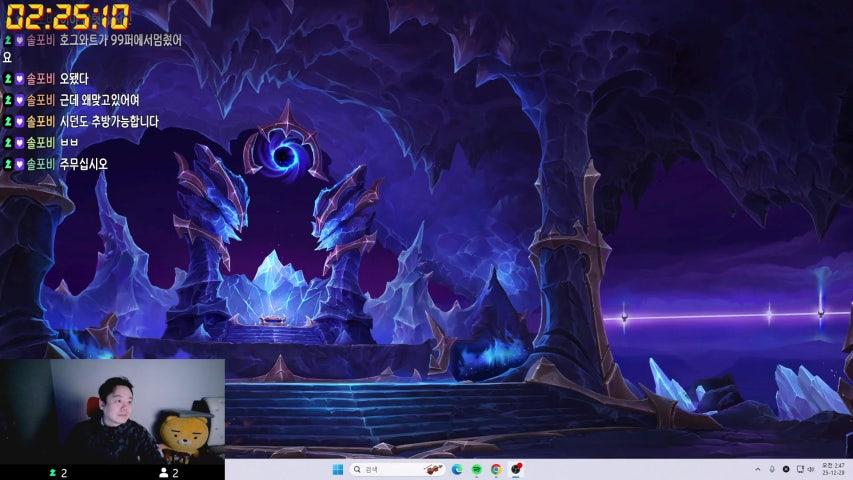The height and width of the screenshot is (480, 853).
Task: Launch Microsoft Edge from the taskbar
Action: pos(457,469)
